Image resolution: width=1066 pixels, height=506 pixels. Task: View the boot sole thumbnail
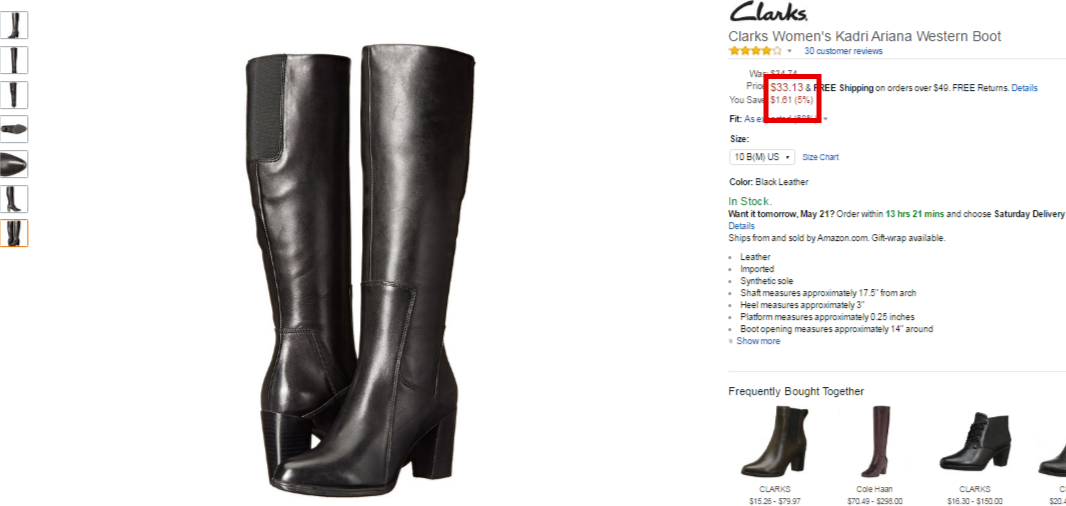pos(14,129)
